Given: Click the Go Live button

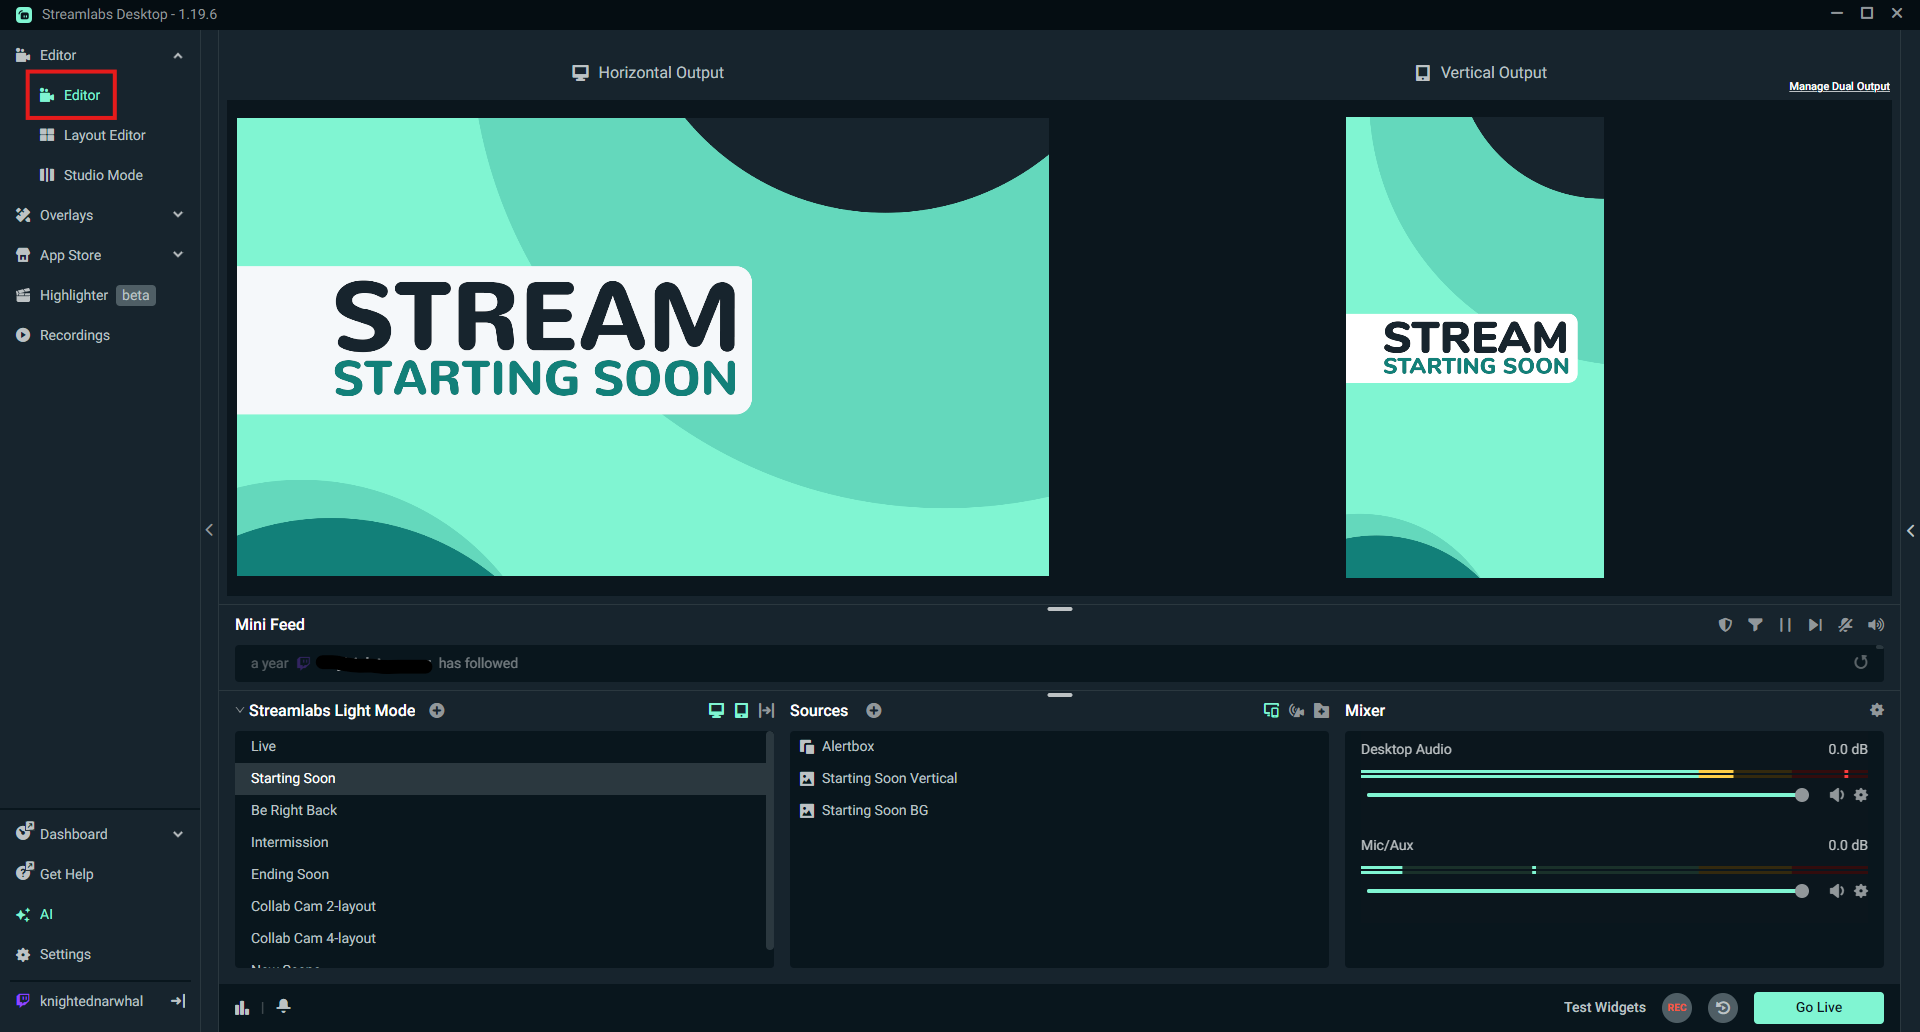Looking at the screenshot, I should click(1818, 1007).
